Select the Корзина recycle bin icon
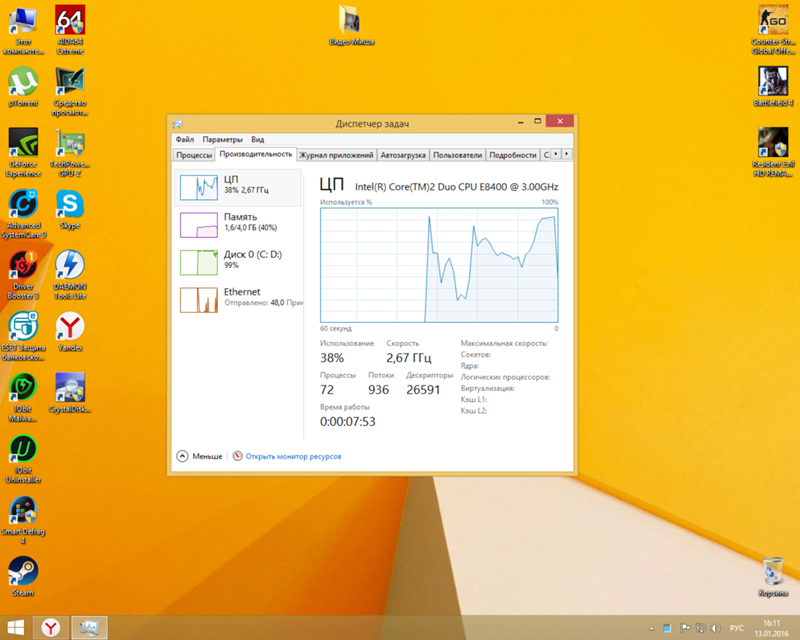 click(773, 577)
